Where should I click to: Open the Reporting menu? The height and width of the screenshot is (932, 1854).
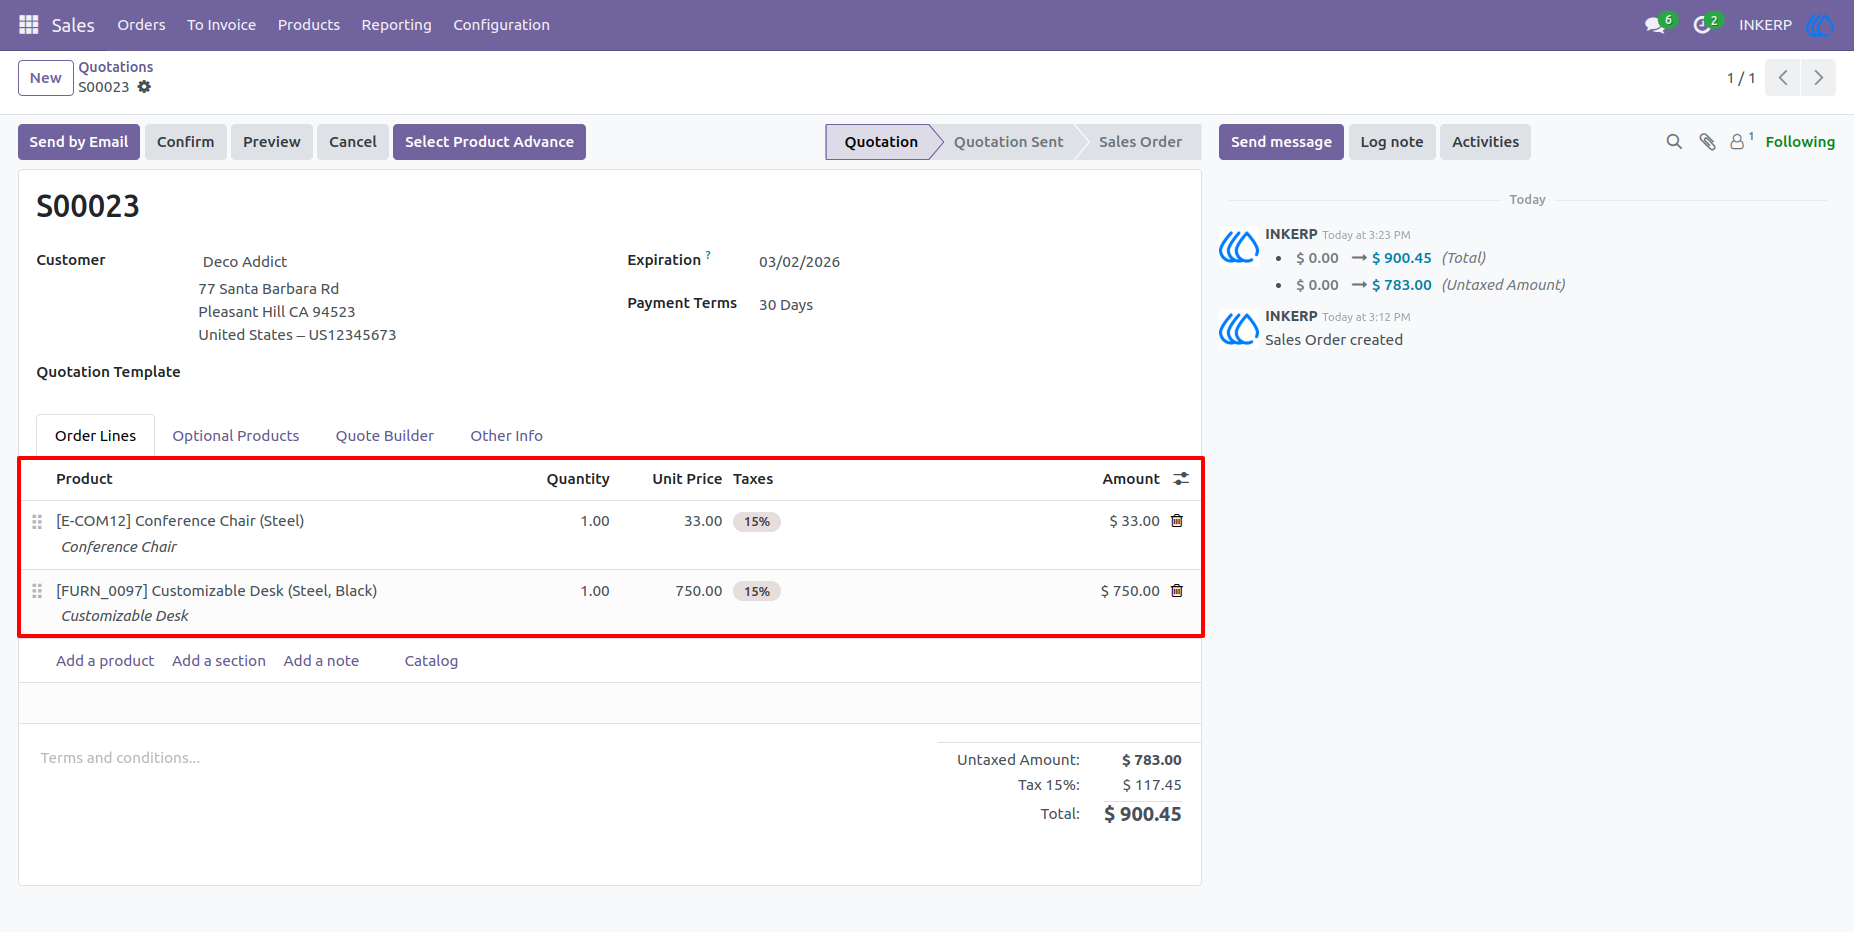(396, 25)
